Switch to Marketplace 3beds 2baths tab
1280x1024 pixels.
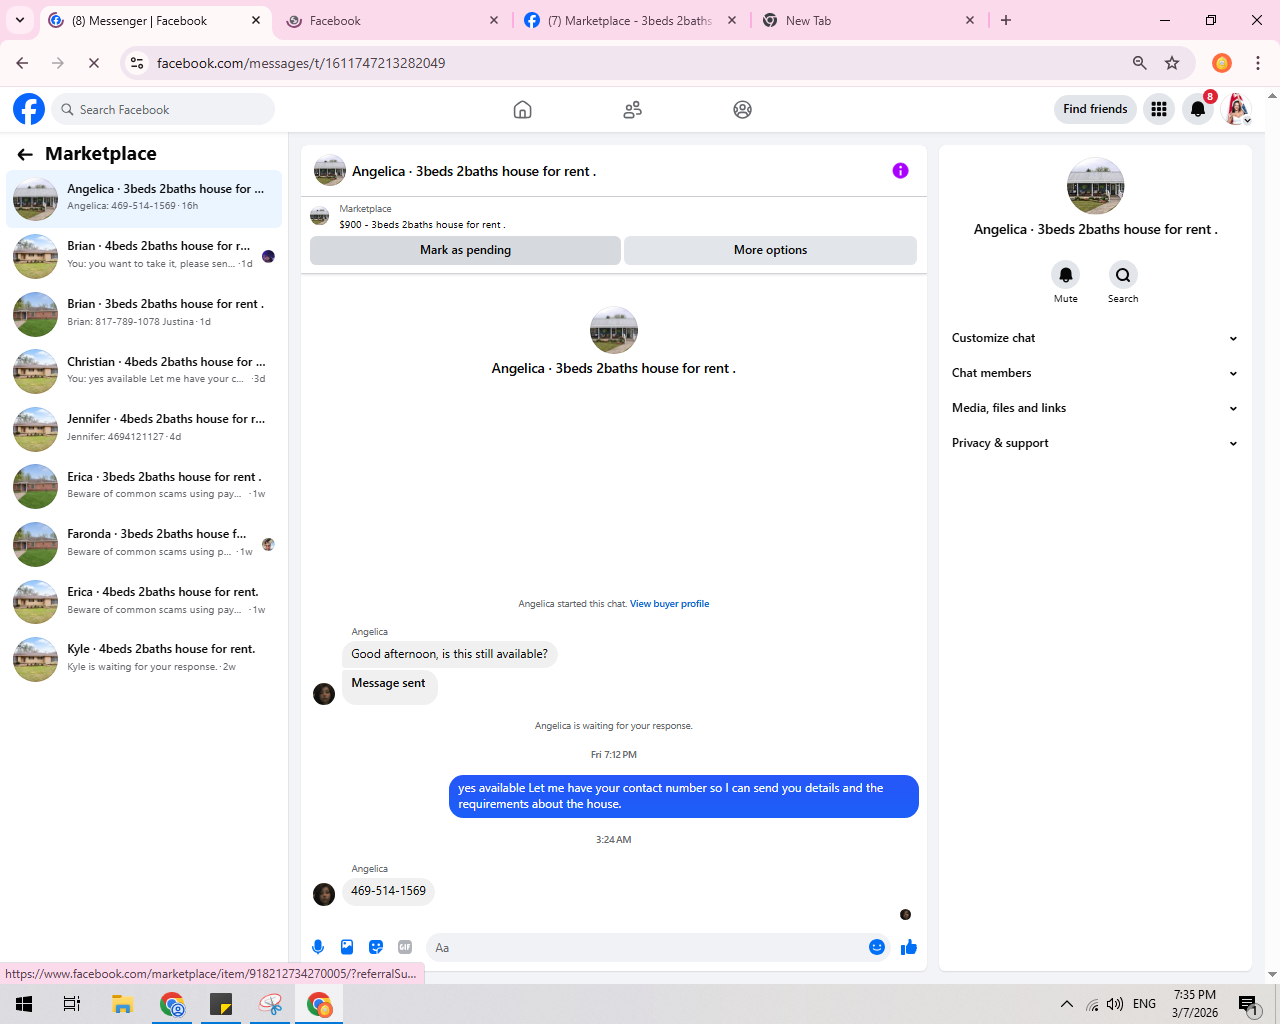[632, 21]
